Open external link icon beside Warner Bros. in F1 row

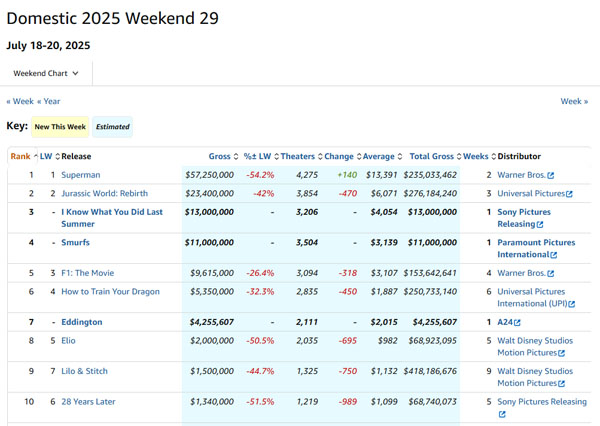pyautogui.click(x=551, y=274)
